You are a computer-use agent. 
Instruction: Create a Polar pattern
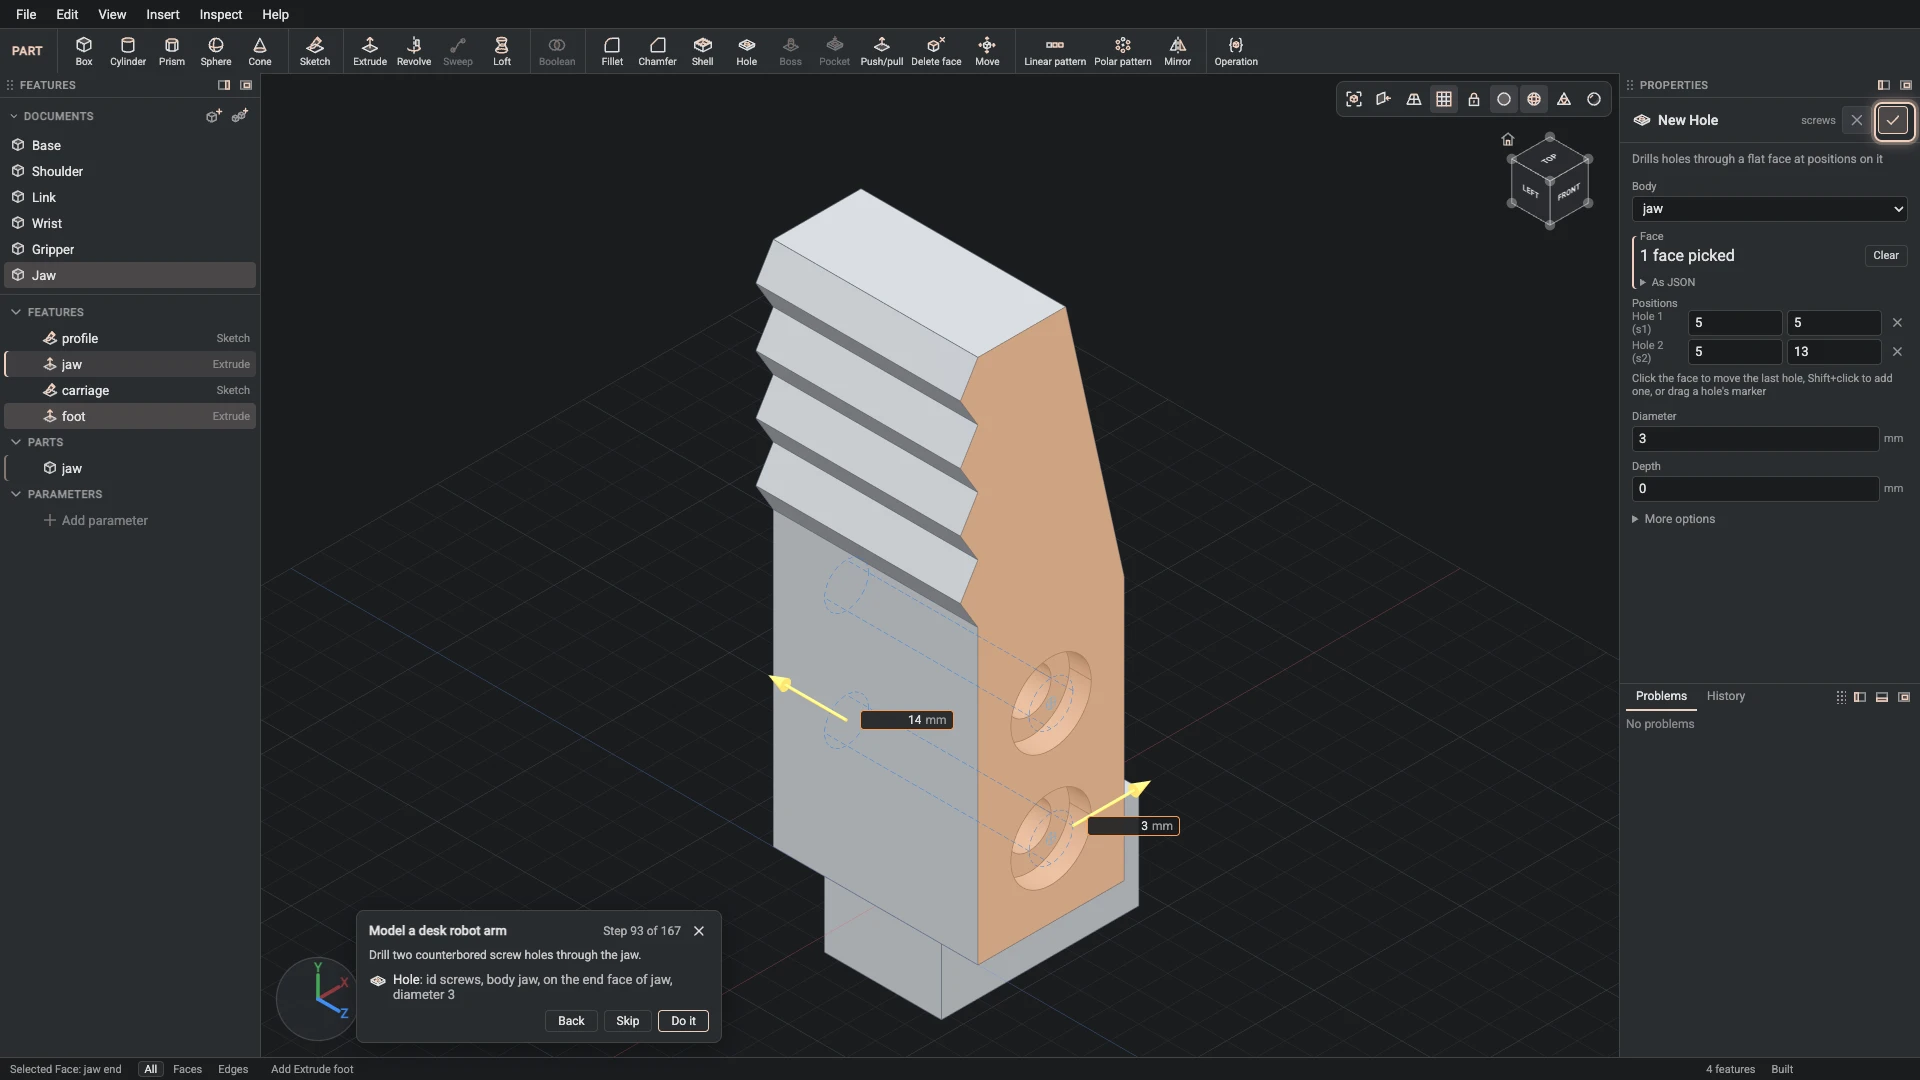(x=1123, y=51)
